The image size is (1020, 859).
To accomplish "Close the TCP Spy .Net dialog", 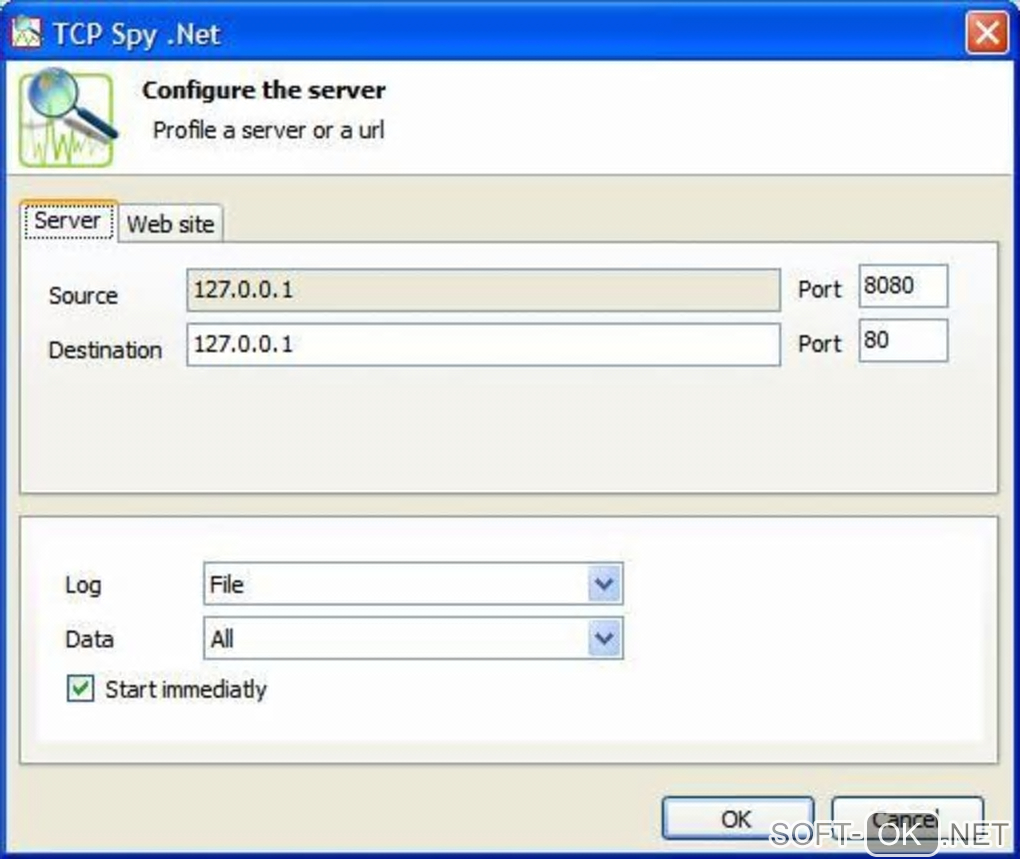I will coord(987,33).
